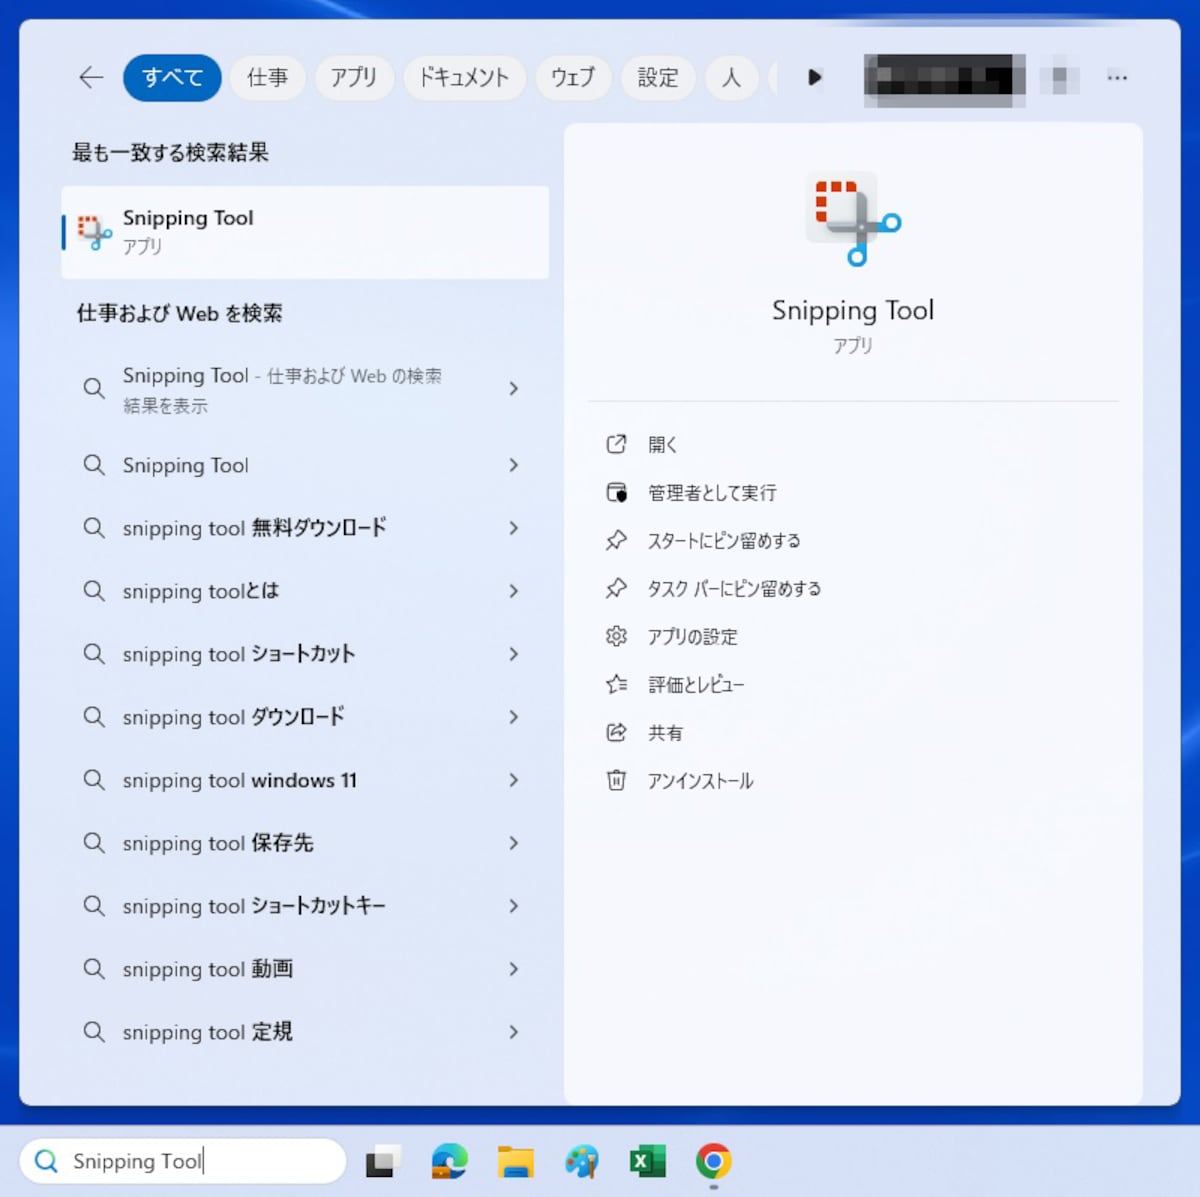Screen dimensions: 1200x1197
Task: Expand chevron for snipping tool ショートカットキー
Action: (514, 906)
